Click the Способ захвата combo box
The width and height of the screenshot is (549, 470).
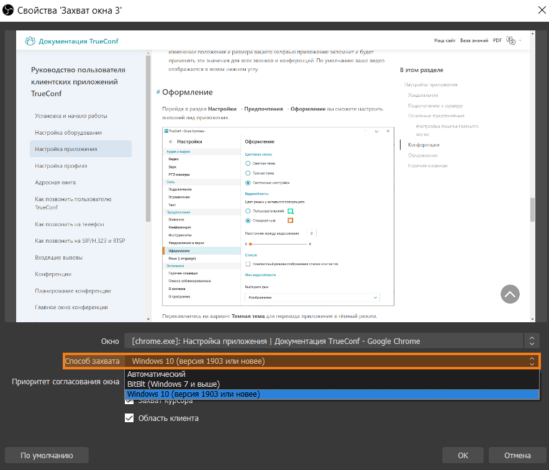[x=332, y=361]
